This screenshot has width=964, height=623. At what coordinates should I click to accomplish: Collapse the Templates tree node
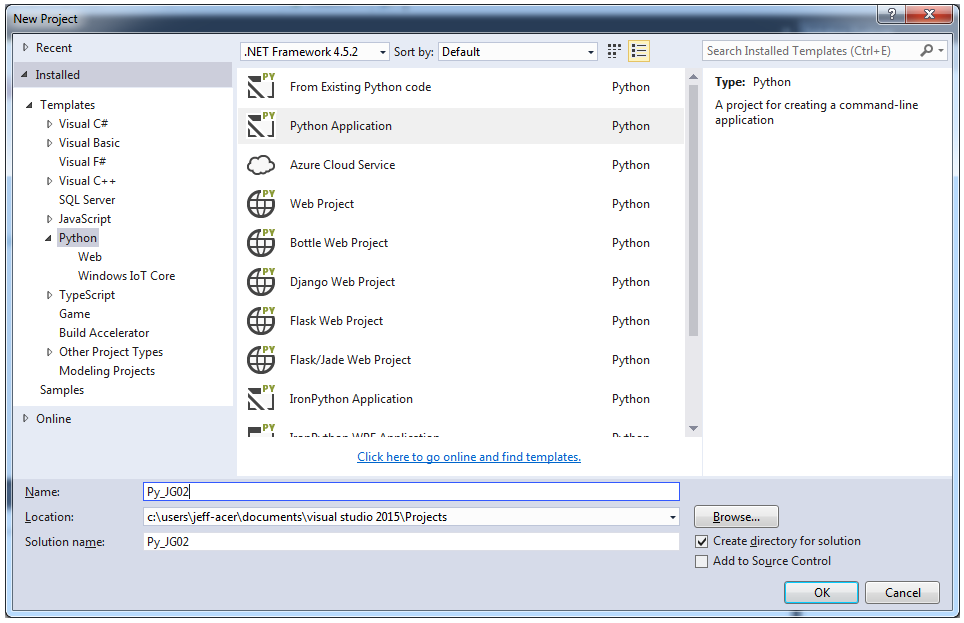click(29, 105)
